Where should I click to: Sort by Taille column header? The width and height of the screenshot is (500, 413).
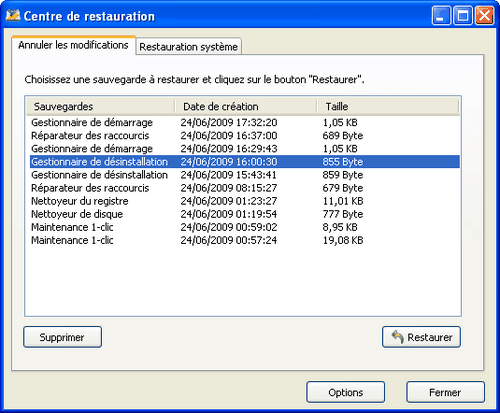[388, 107]
